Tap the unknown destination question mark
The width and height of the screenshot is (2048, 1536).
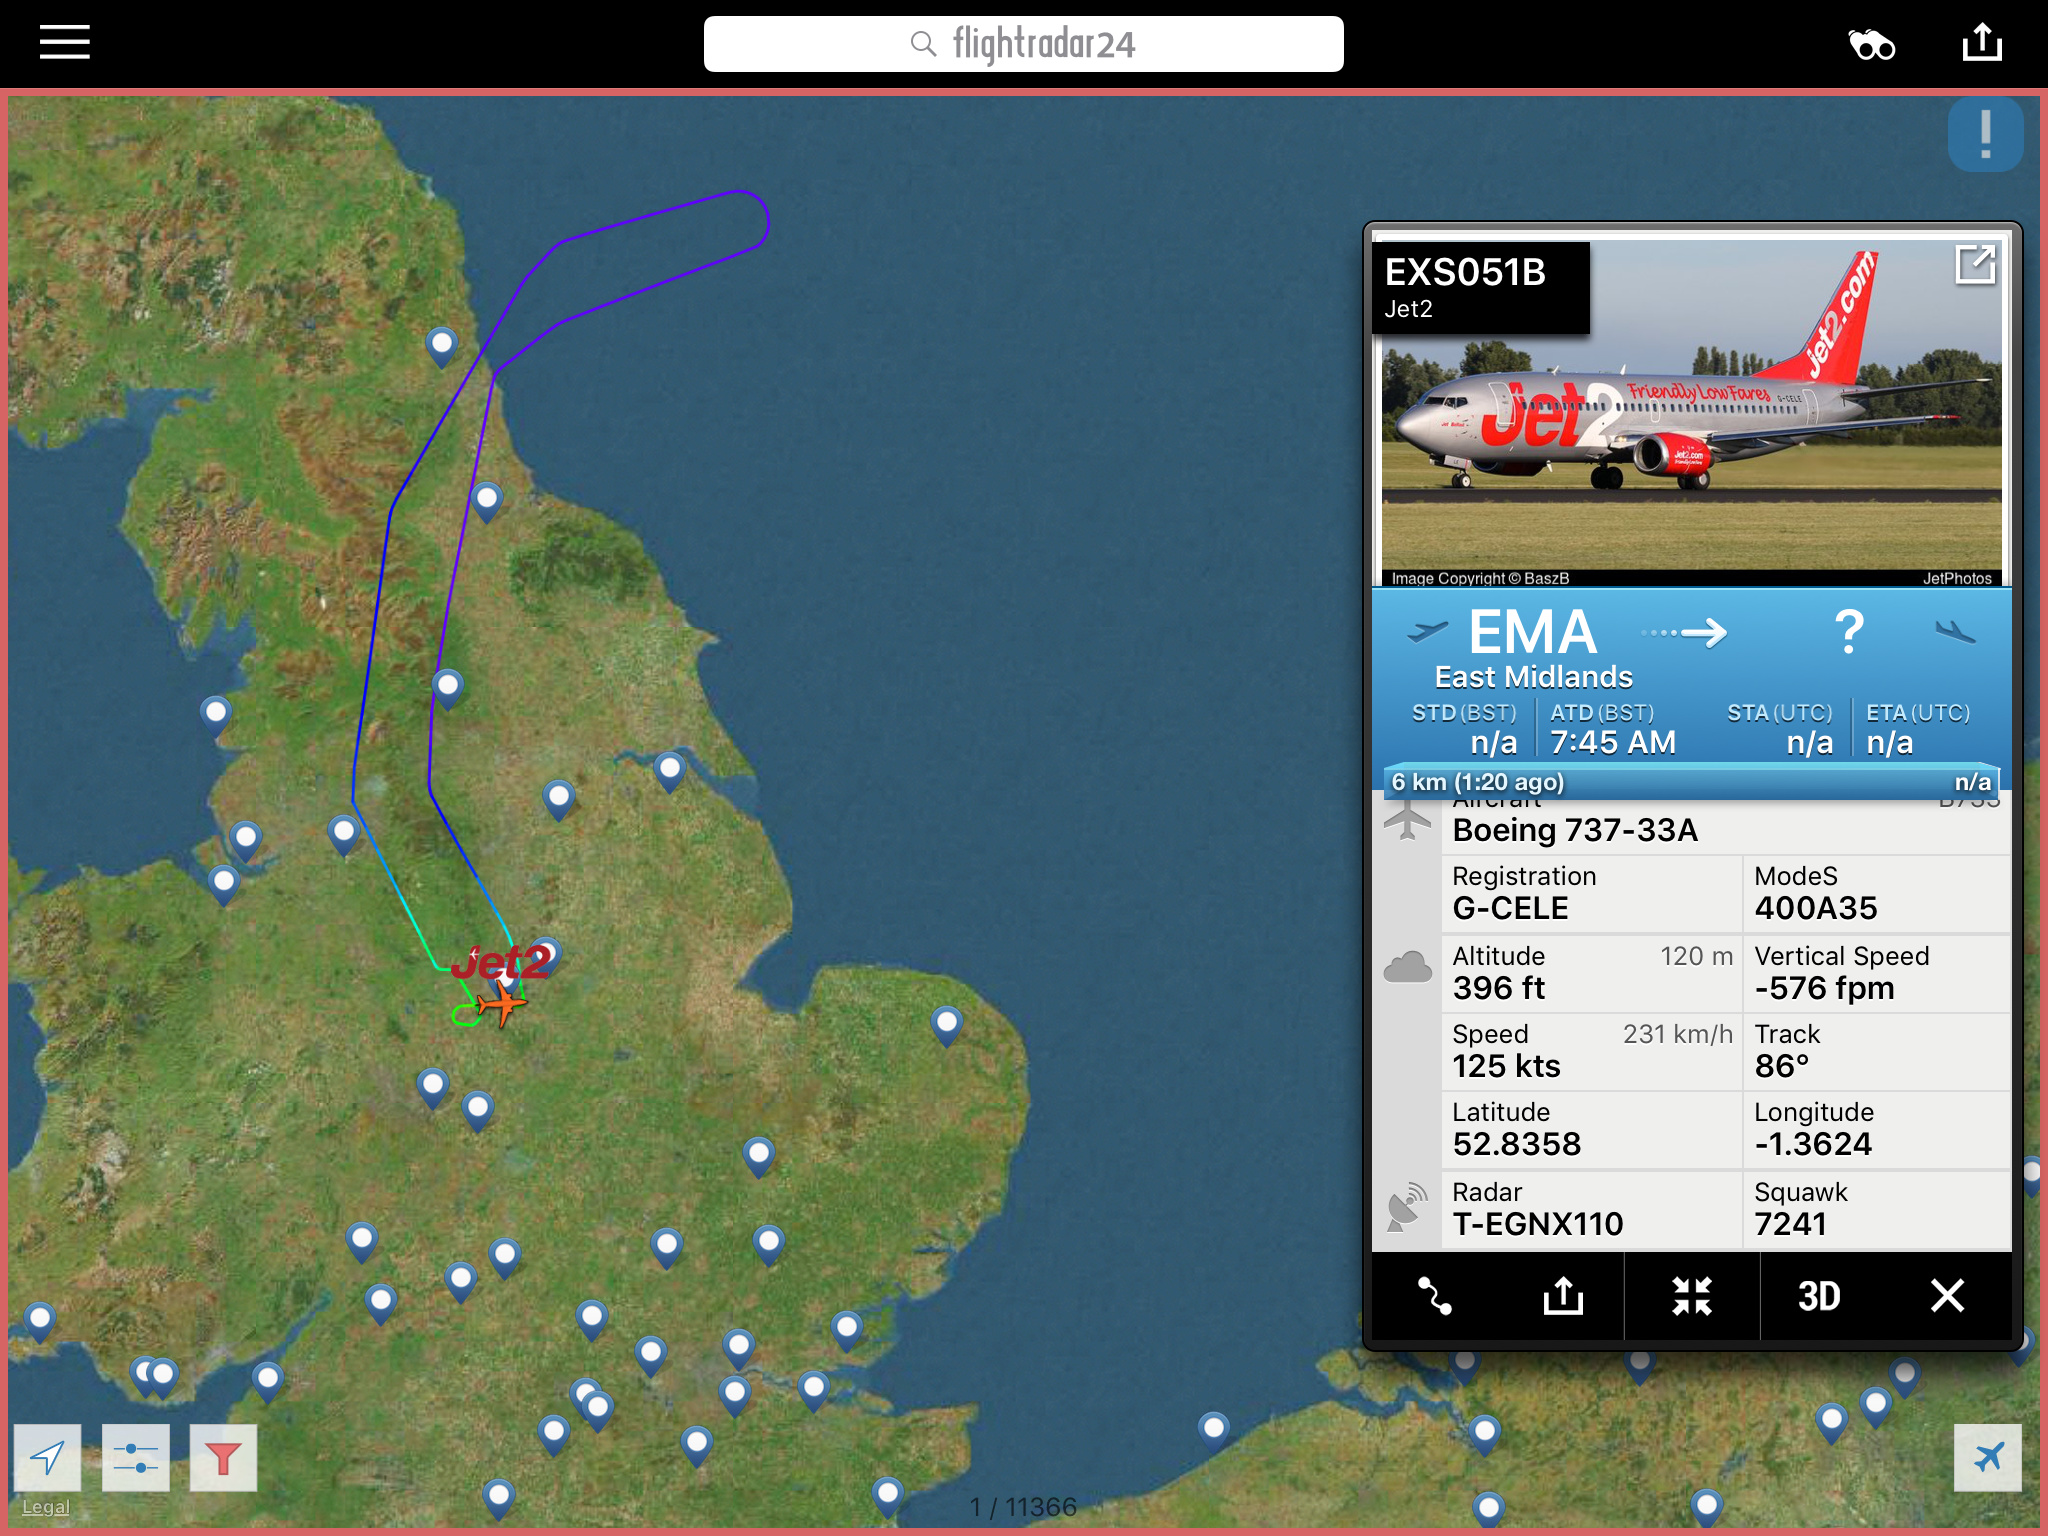[x=1849, y=632]
